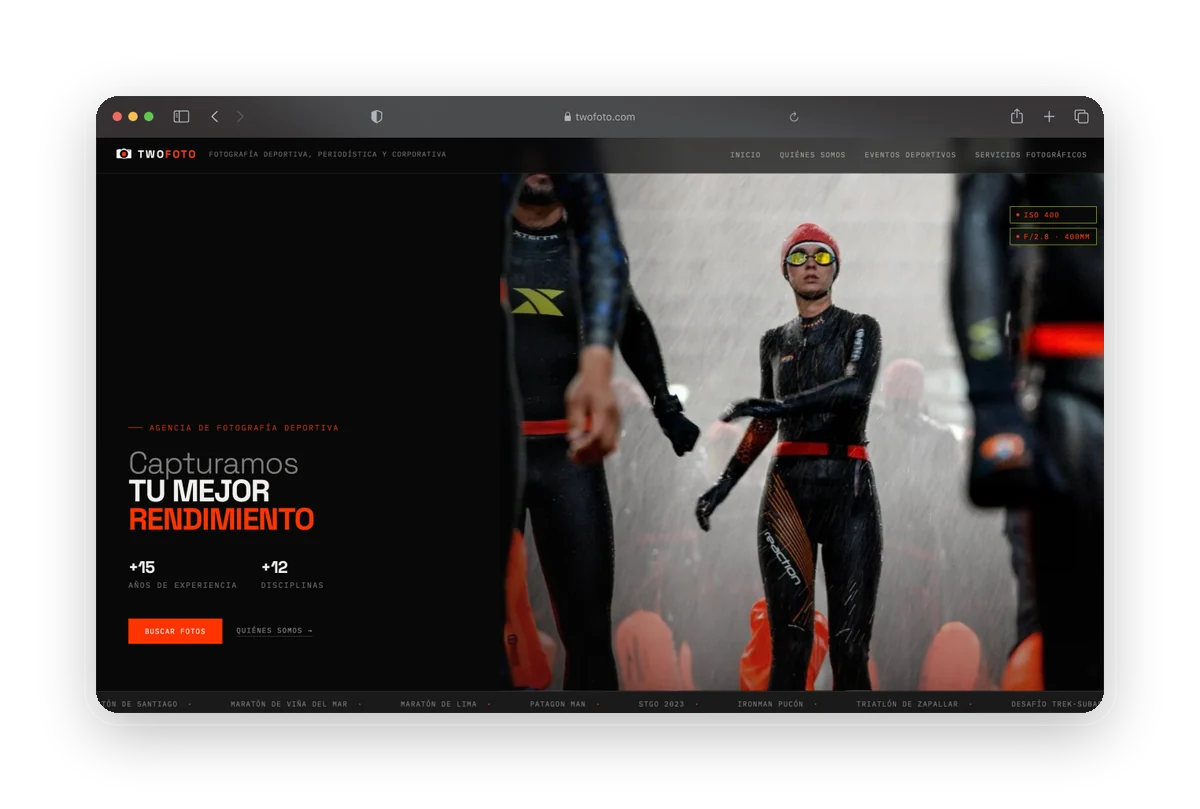Go back with the left chevron
Image resolution: width=1200 pixels, height=809 pixels.
tap(214, 117)
